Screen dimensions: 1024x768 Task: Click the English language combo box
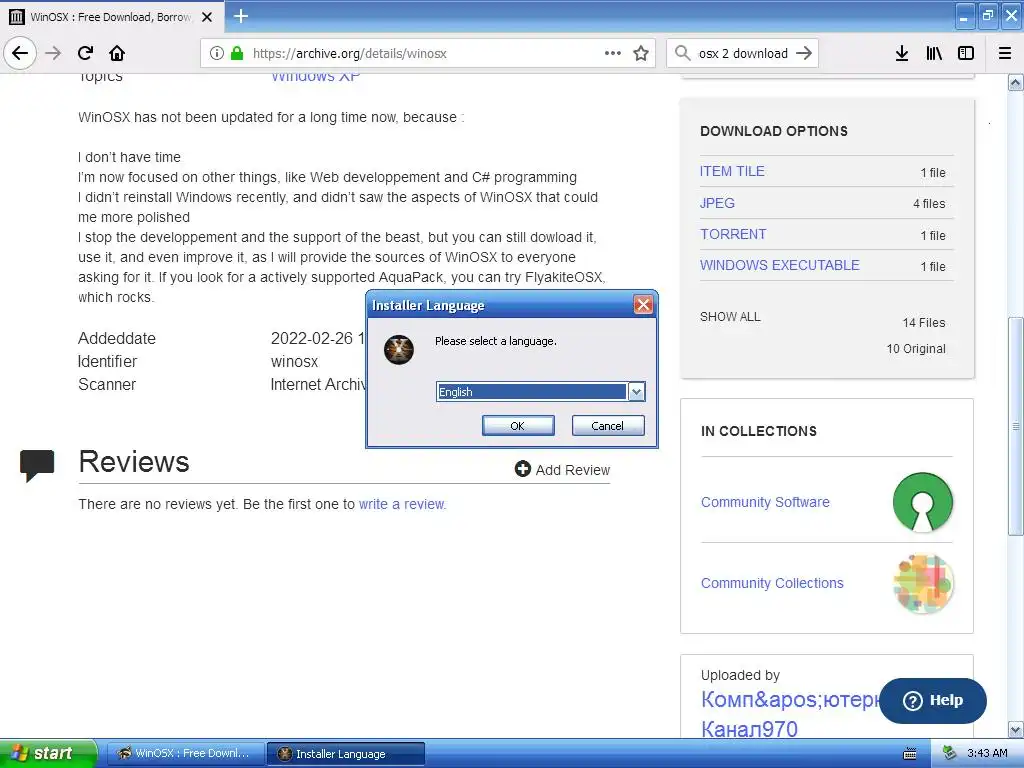click(540, 391)
